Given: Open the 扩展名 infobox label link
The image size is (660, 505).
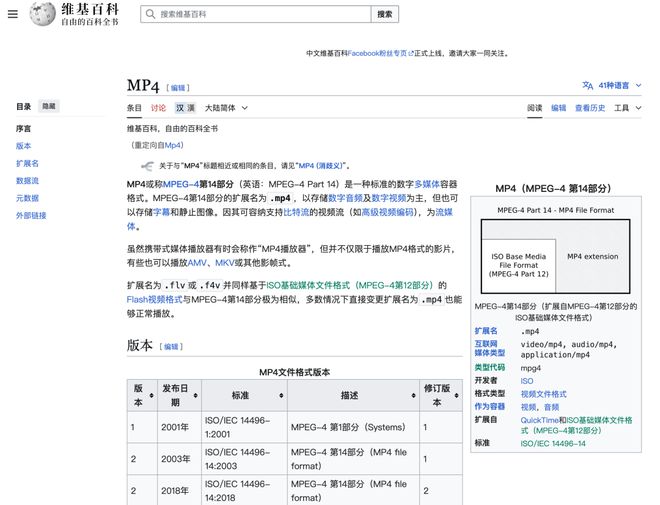Looking at the screenshot, I should [x=486, y=331].
